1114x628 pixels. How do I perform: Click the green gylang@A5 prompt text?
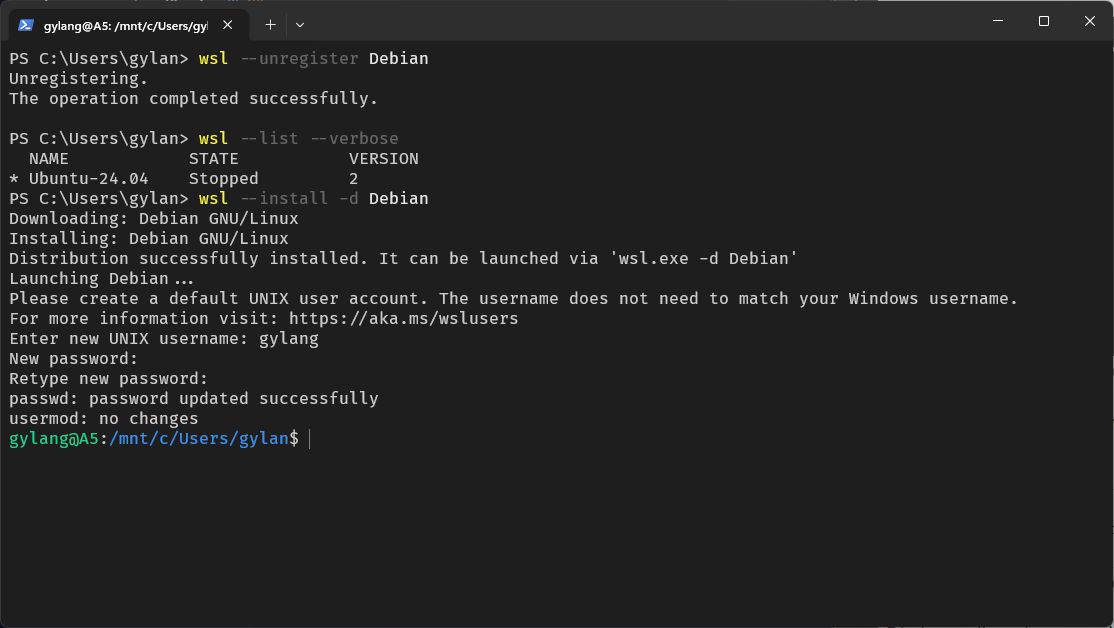pyautogui.click(x=53, y=438)
